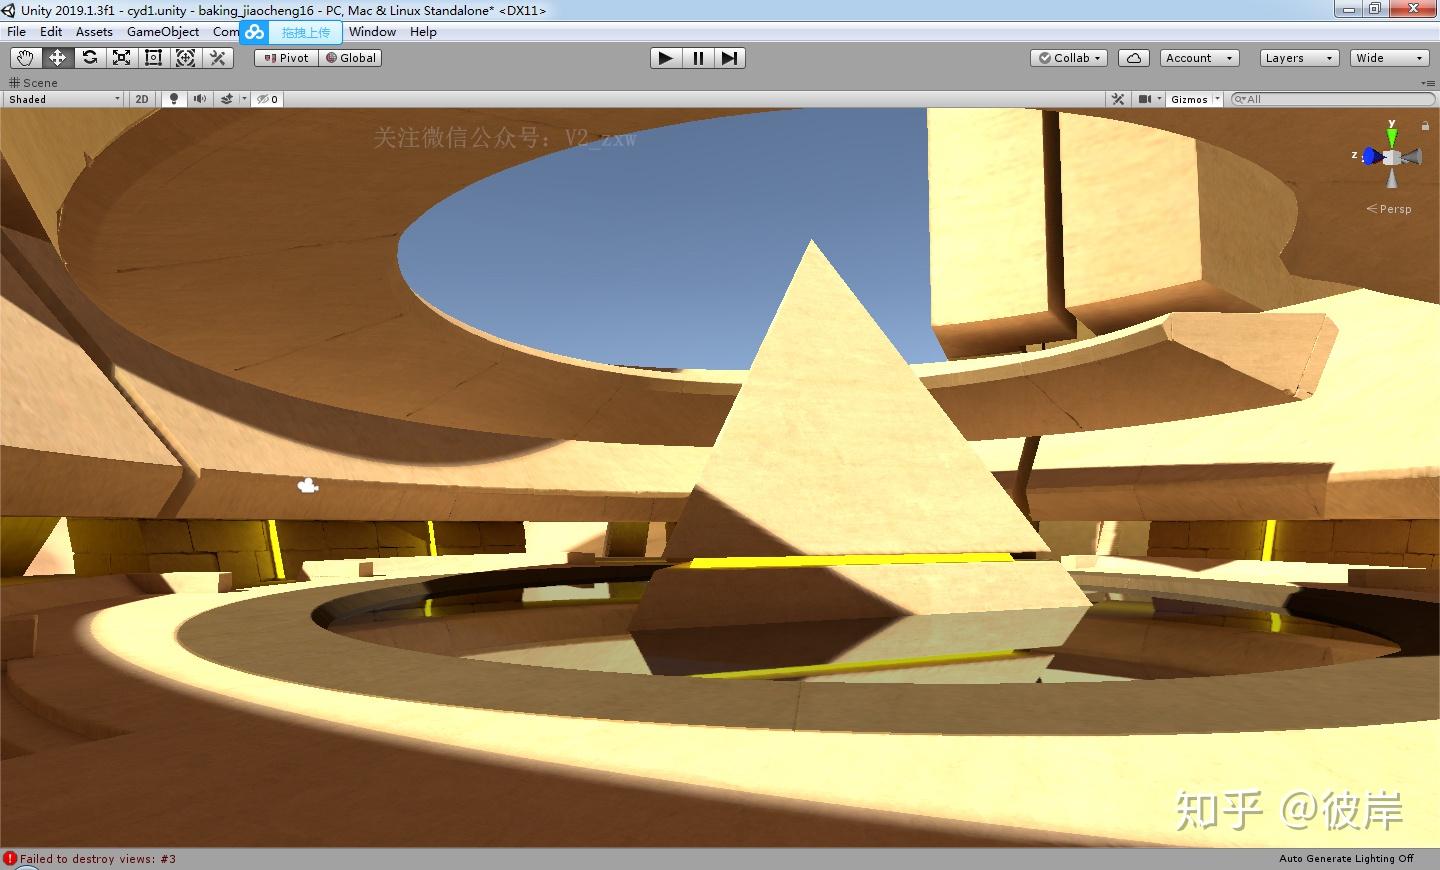Viewport: 1440px width, 870px height.
Task: Open the Account dropdown
Action: tap(1200, 58)
